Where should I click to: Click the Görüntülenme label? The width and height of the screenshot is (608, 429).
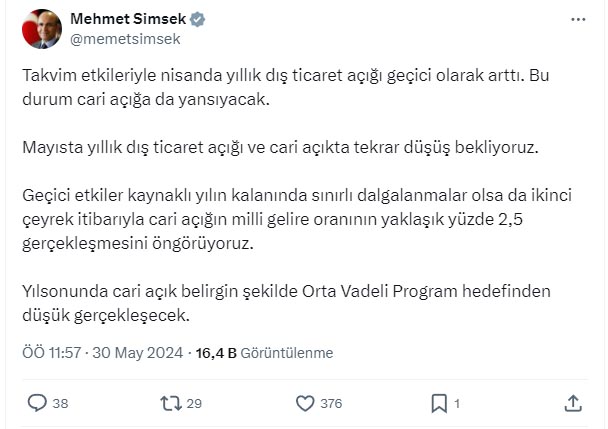(x=286, y=352)
